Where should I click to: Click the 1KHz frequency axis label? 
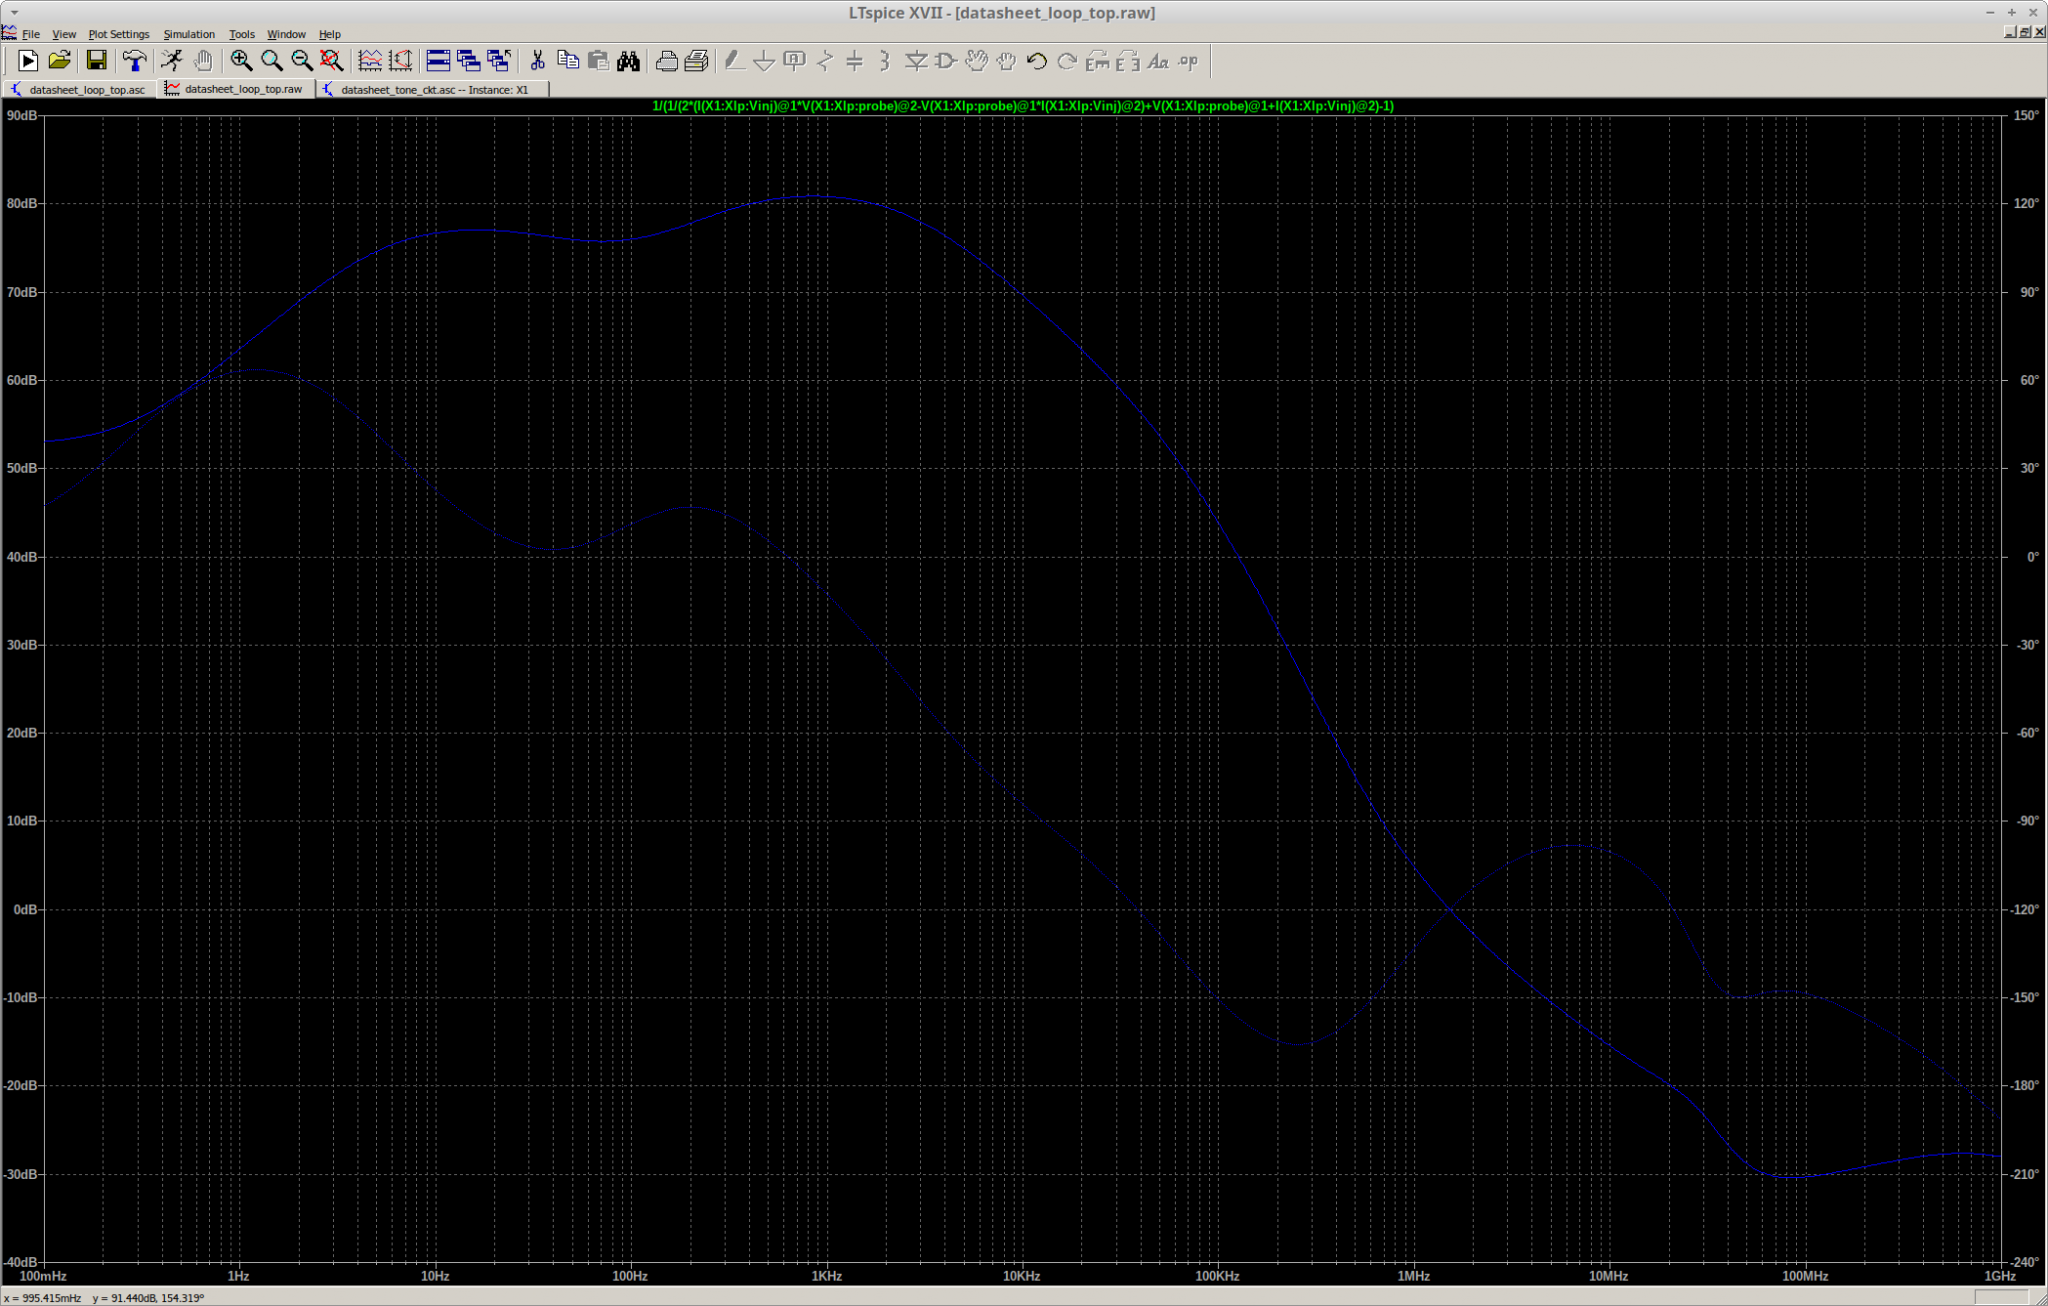coord(826,1276)
